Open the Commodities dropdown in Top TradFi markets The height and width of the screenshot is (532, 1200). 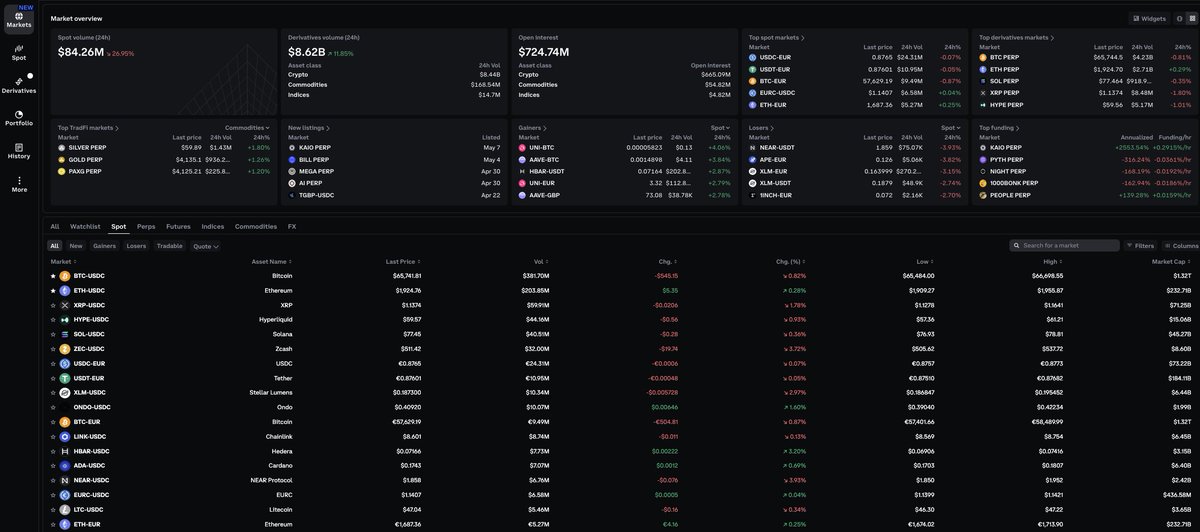(247, 128)
